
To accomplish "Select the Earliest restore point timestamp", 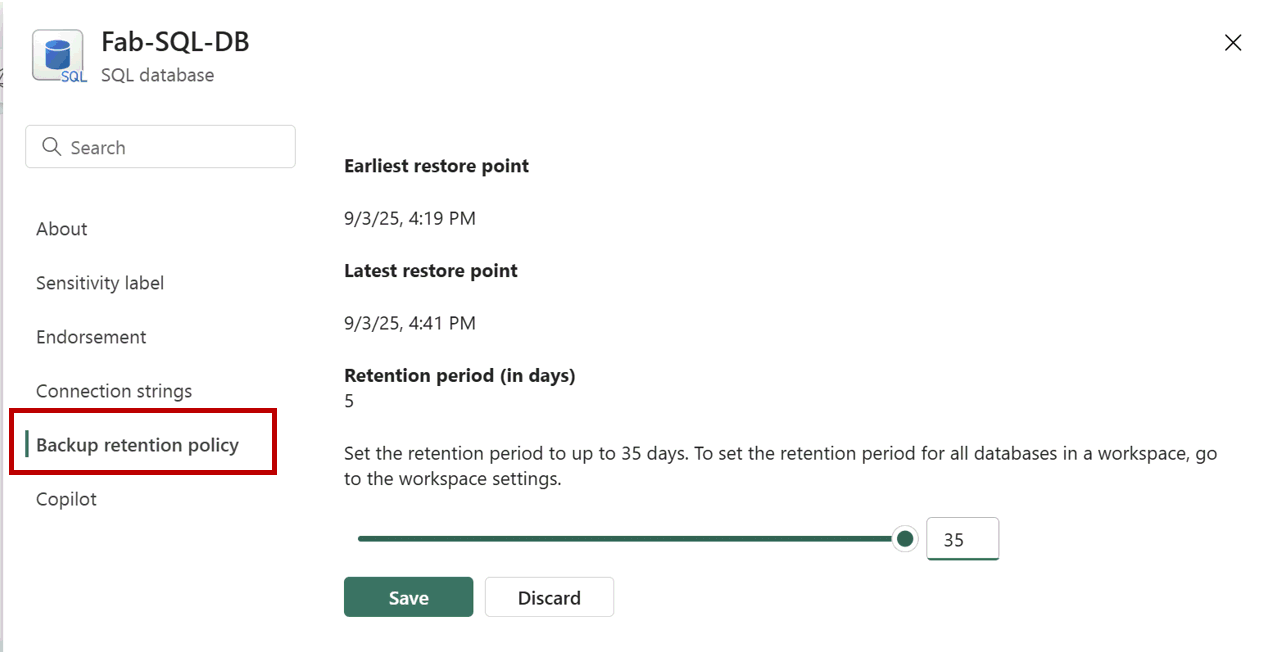I will point(410,218).
